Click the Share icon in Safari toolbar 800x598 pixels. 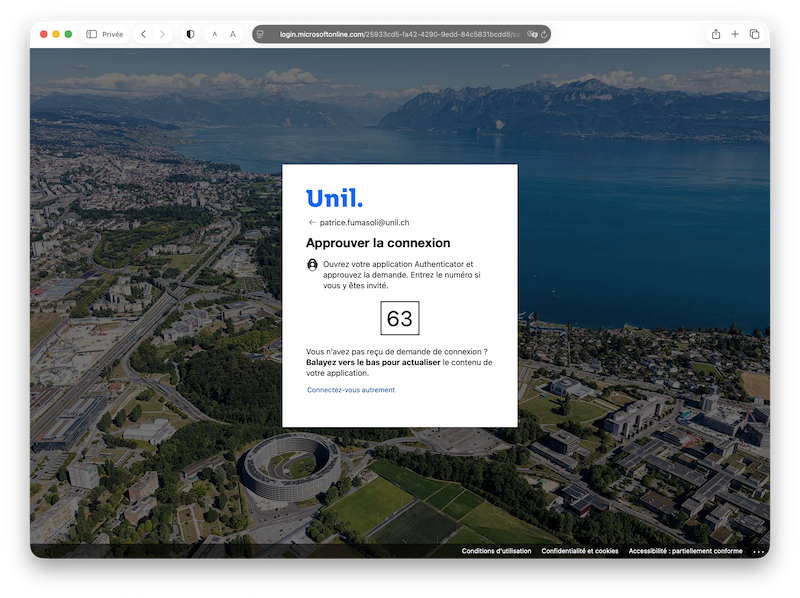coord(716,34)
